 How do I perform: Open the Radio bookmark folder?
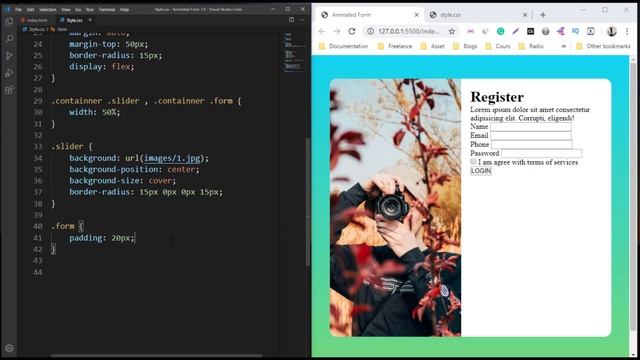[531, 46]
